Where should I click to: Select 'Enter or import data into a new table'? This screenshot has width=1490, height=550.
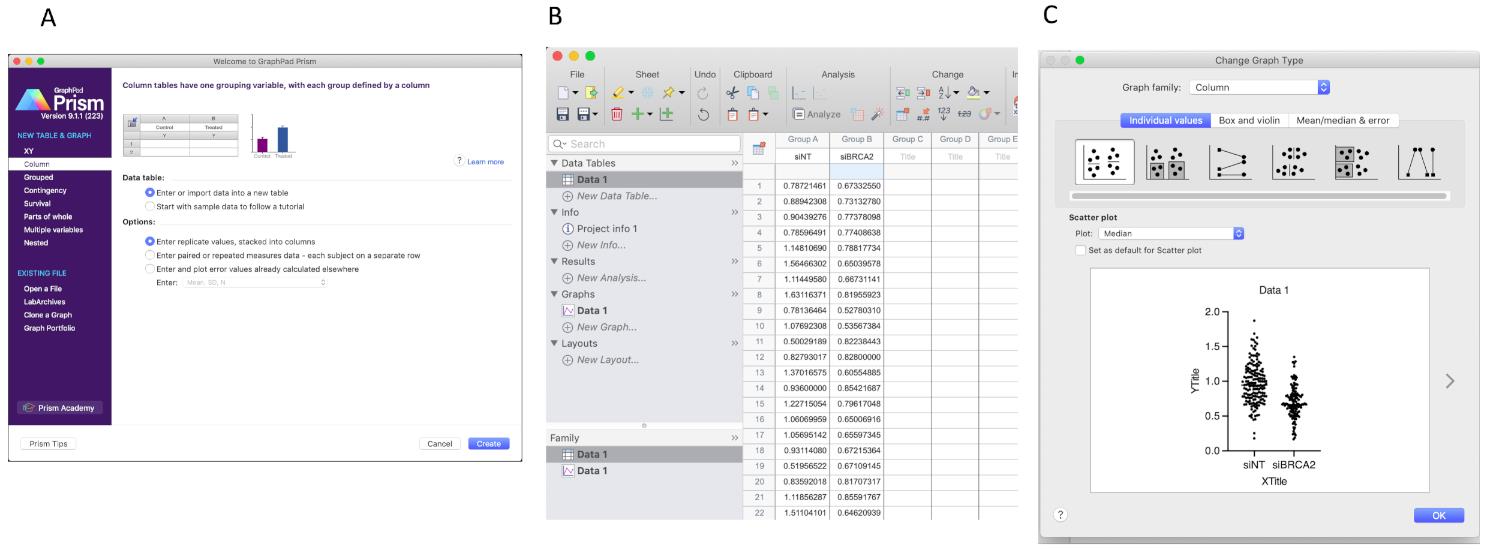pos(151,192)
